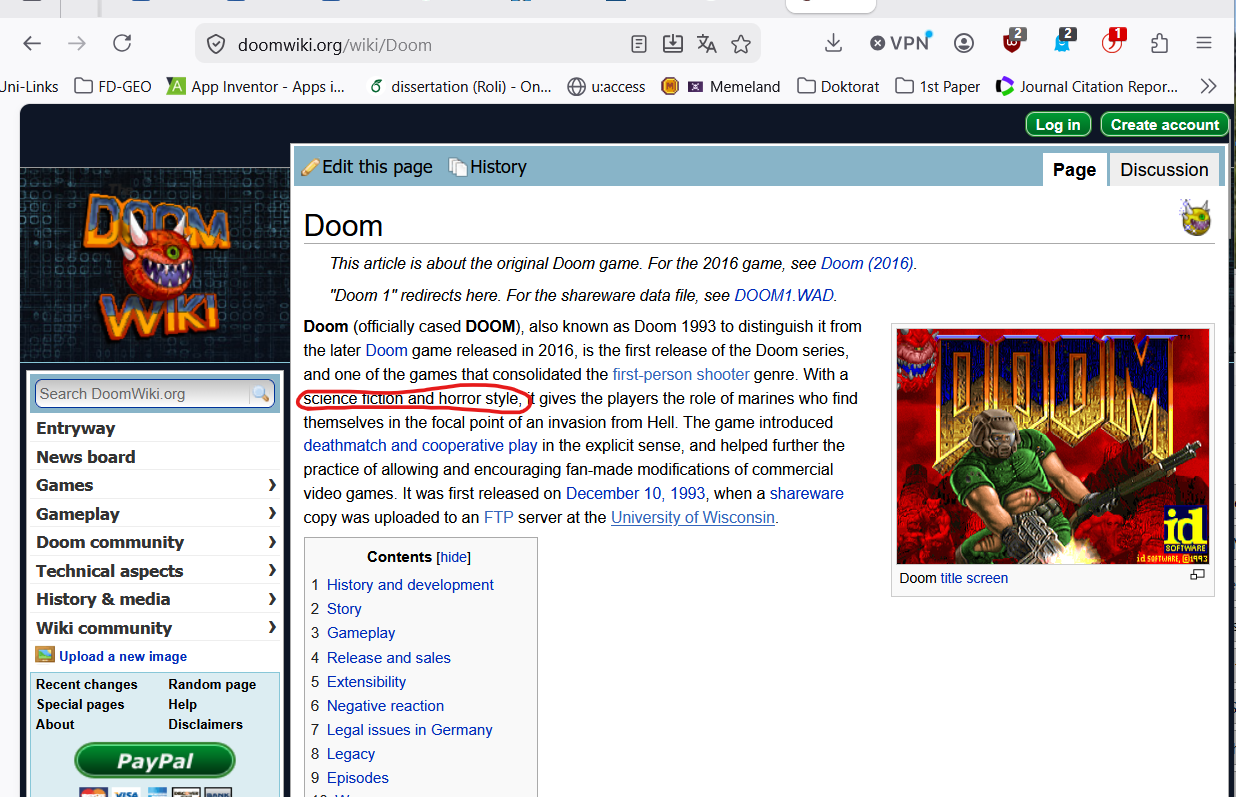Open the downloads arrow icon
This screenshot has width=1236, height=797.
[x=833, y=43]
